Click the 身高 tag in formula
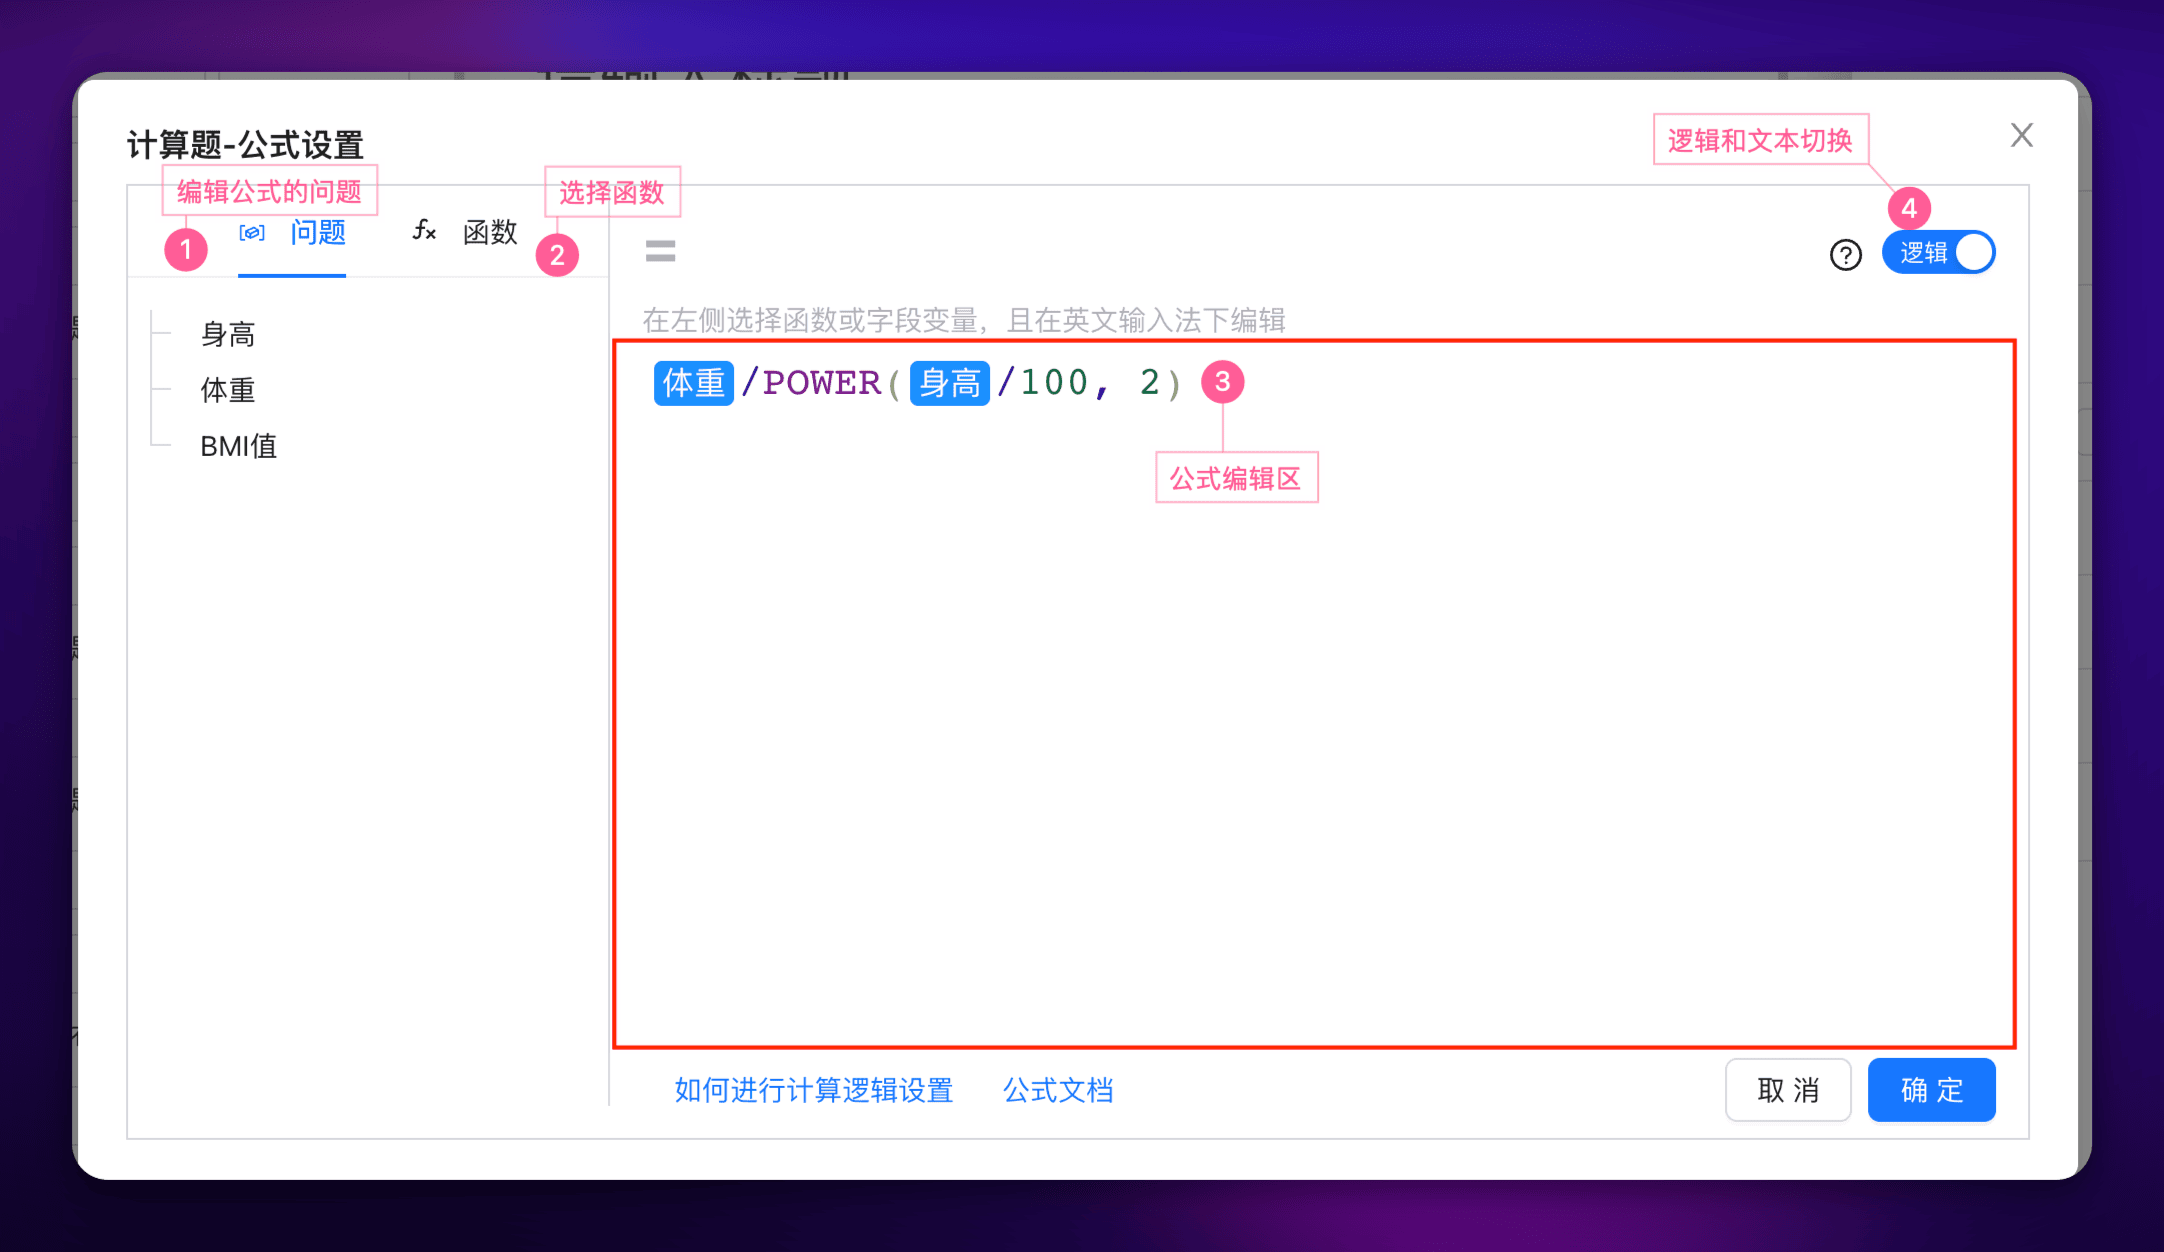 (949, 383)
